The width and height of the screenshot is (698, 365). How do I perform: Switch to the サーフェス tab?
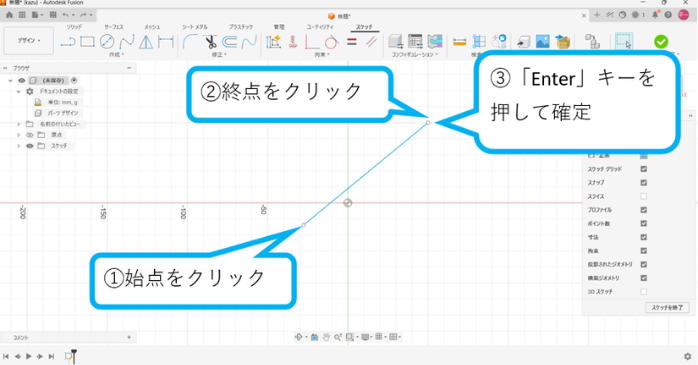click(114, 27)
